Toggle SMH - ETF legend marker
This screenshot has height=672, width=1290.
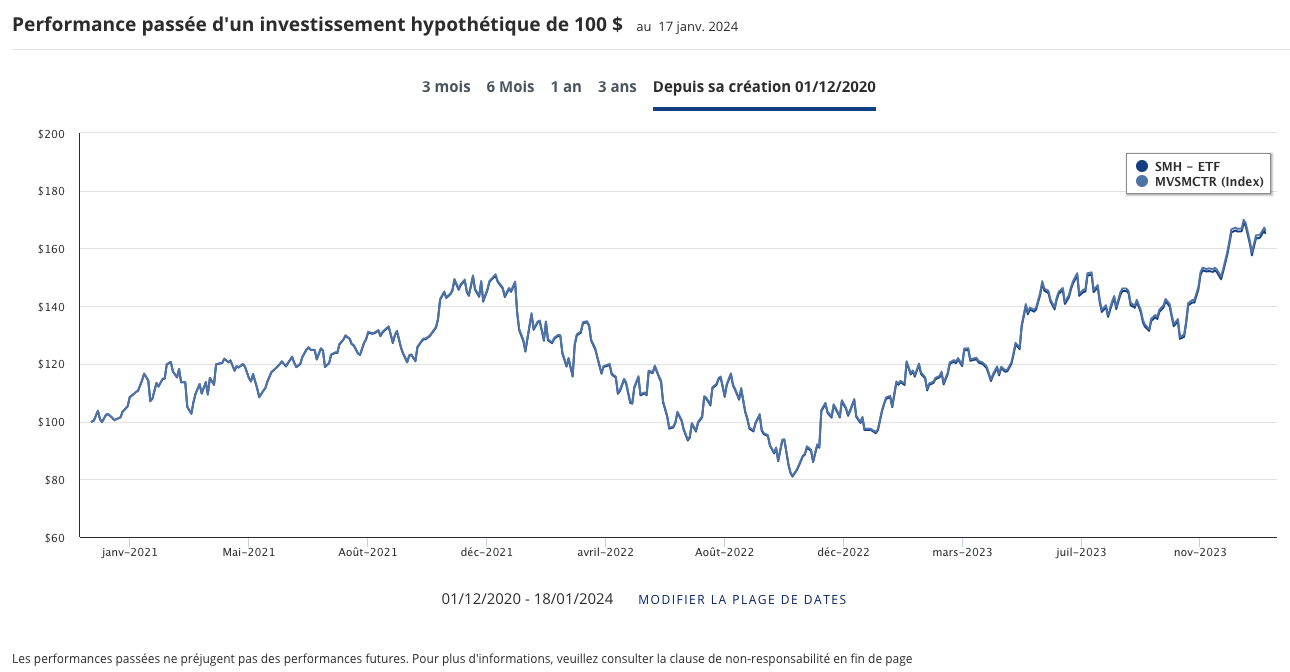pyautogui.click(x=1142, y=166)
